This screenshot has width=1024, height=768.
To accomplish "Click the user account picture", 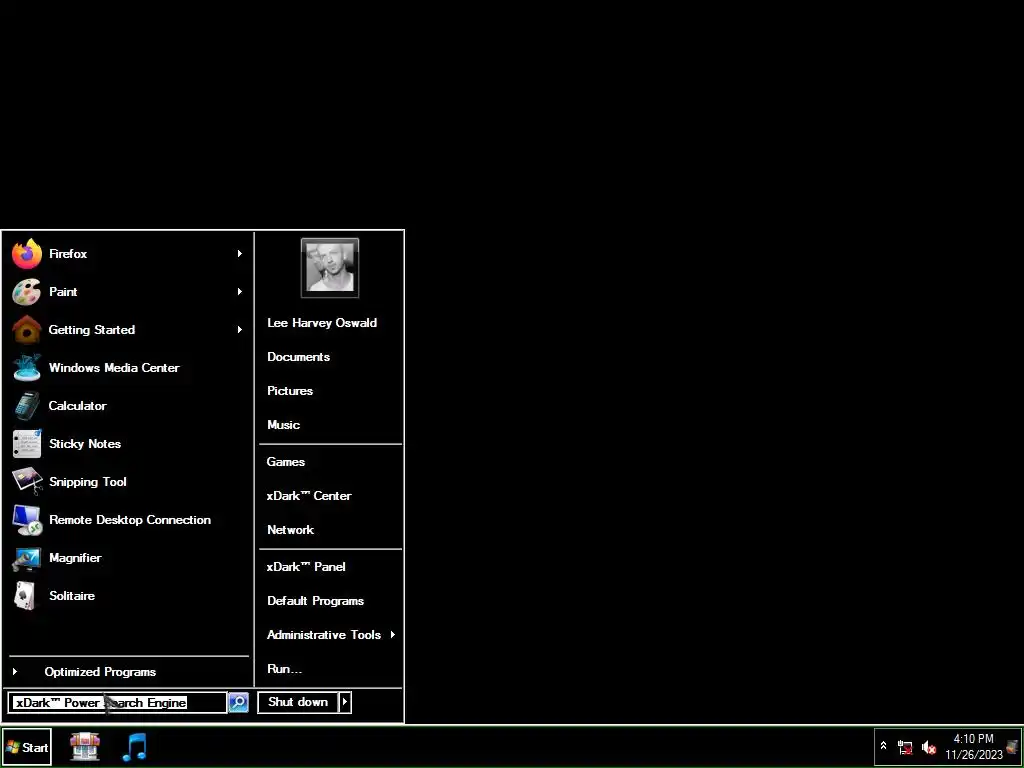I will pos(330,268).
